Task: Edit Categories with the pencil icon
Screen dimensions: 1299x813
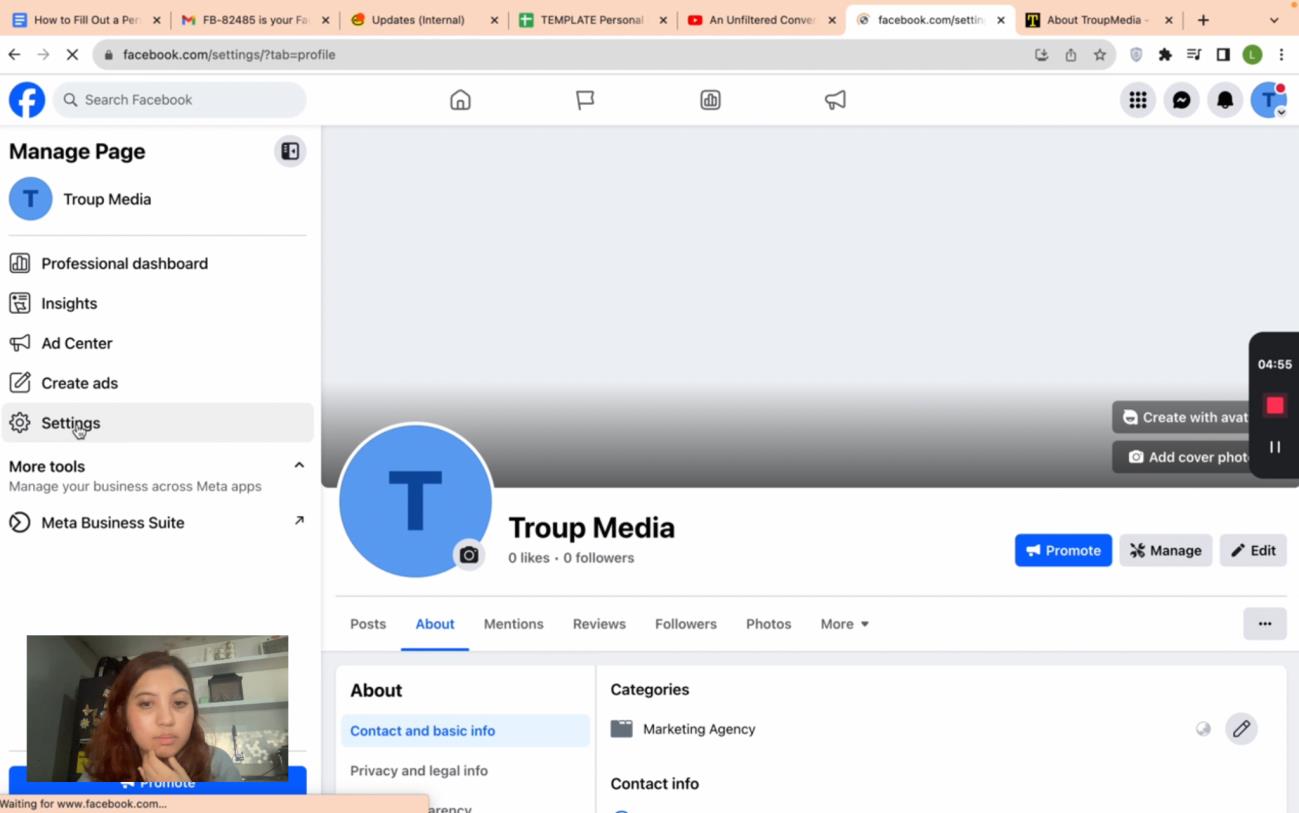Action: pos(1241,729)
